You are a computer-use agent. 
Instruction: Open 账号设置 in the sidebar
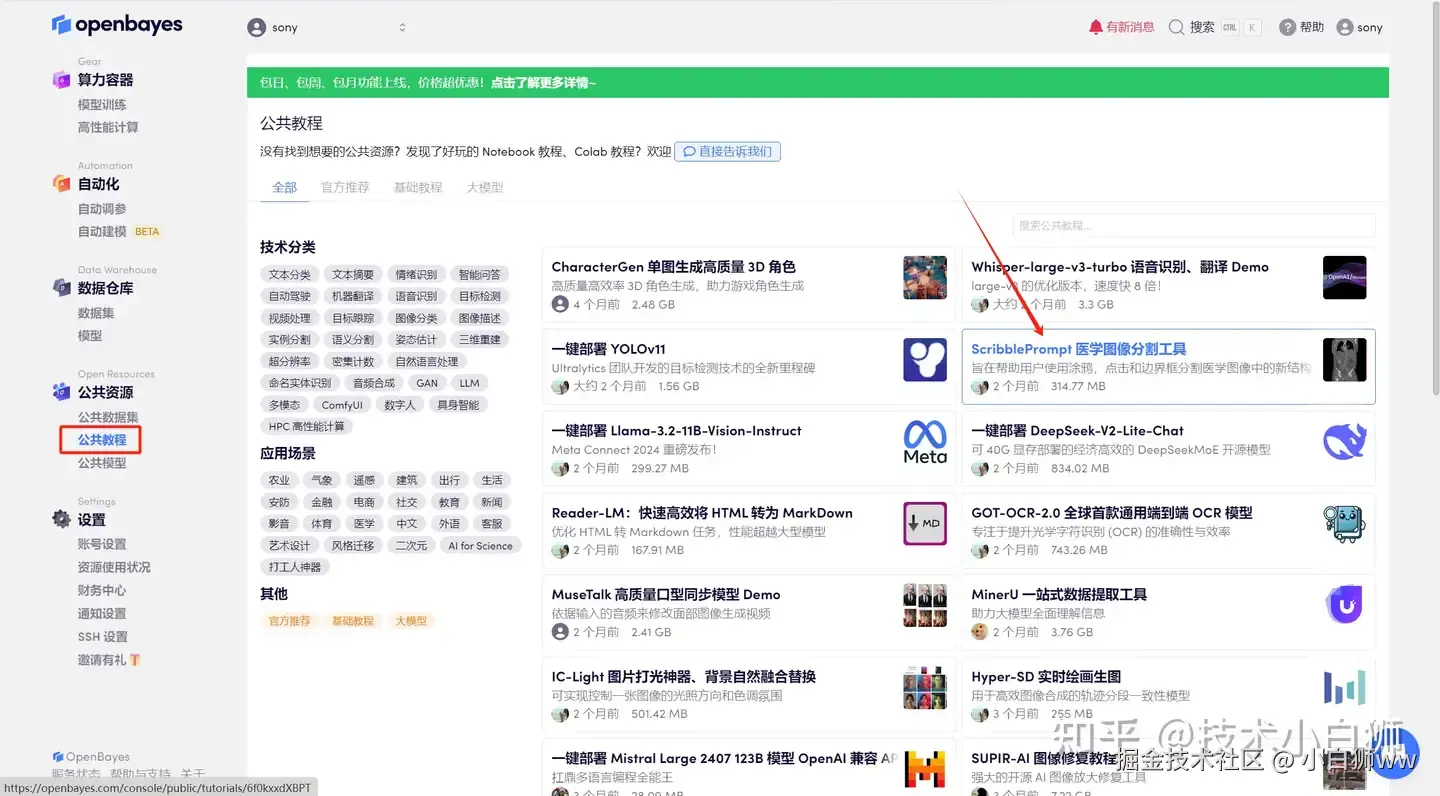point(102,544)
